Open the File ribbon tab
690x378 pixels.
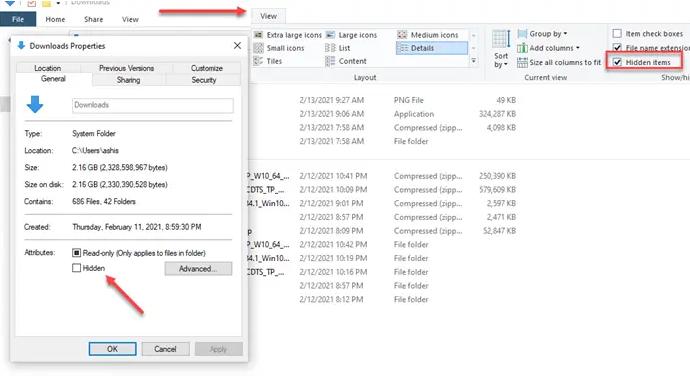[x=18, y=19]
